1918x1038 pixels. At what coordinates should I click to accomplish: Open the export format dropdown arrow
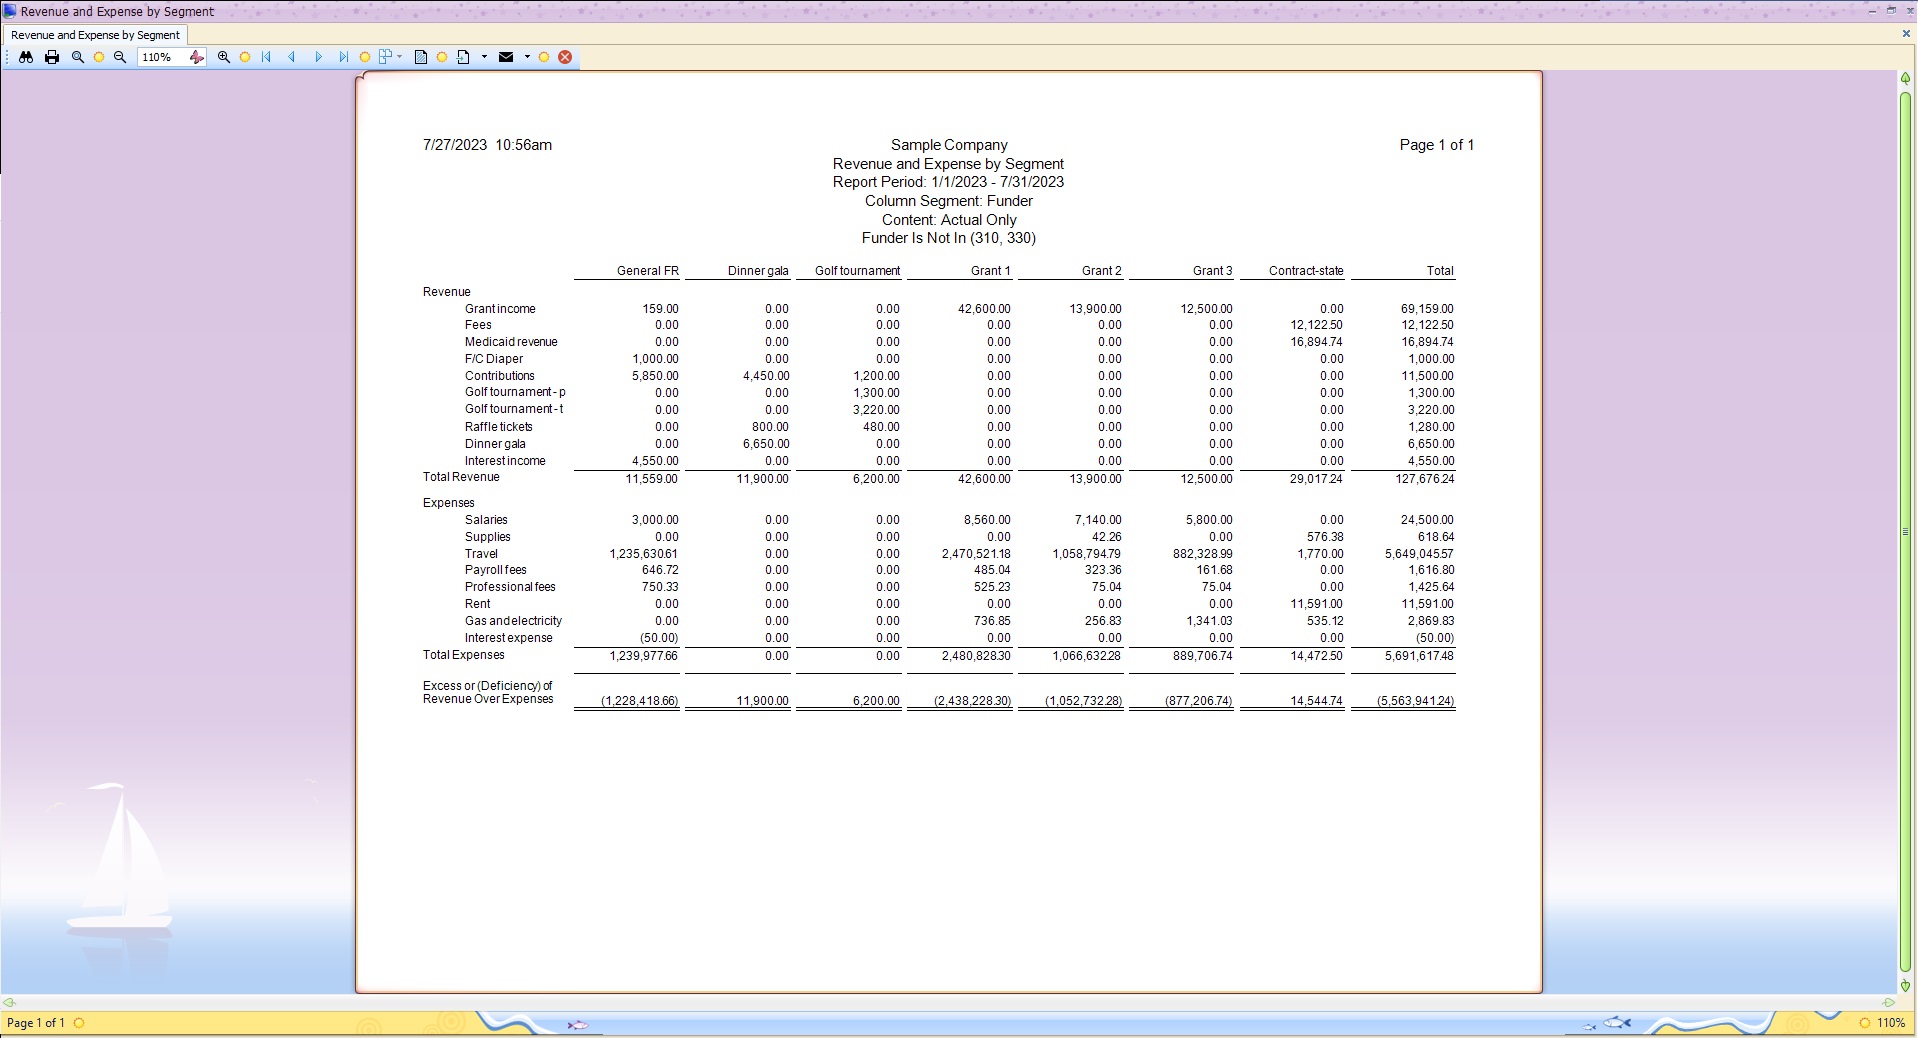click(484, 57)
